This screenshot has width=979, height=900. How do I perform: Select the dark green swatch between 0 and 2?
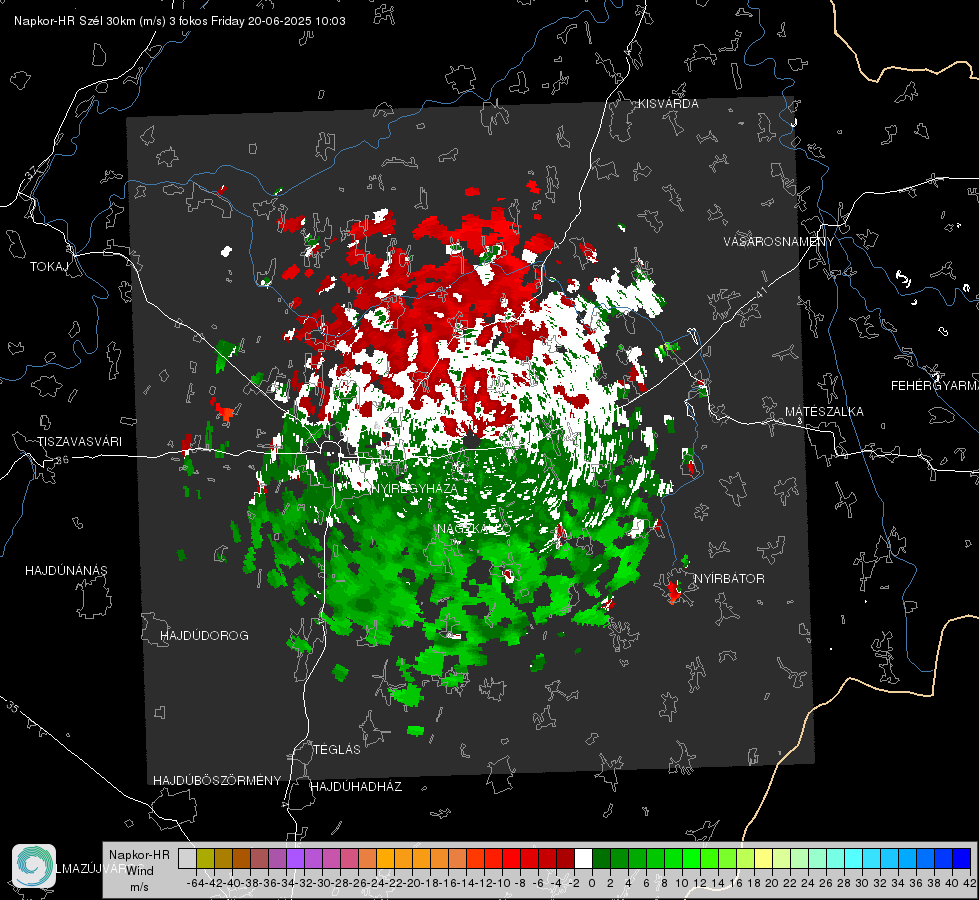[x=601, y=858]
